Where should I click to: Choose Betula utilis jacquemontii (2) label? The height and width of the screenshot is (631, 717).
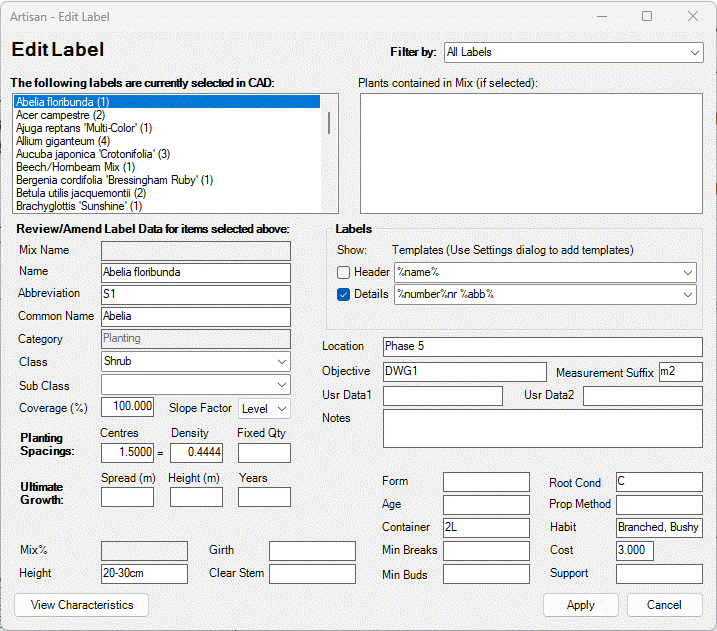pyautogui.click(x=81, y=193)
